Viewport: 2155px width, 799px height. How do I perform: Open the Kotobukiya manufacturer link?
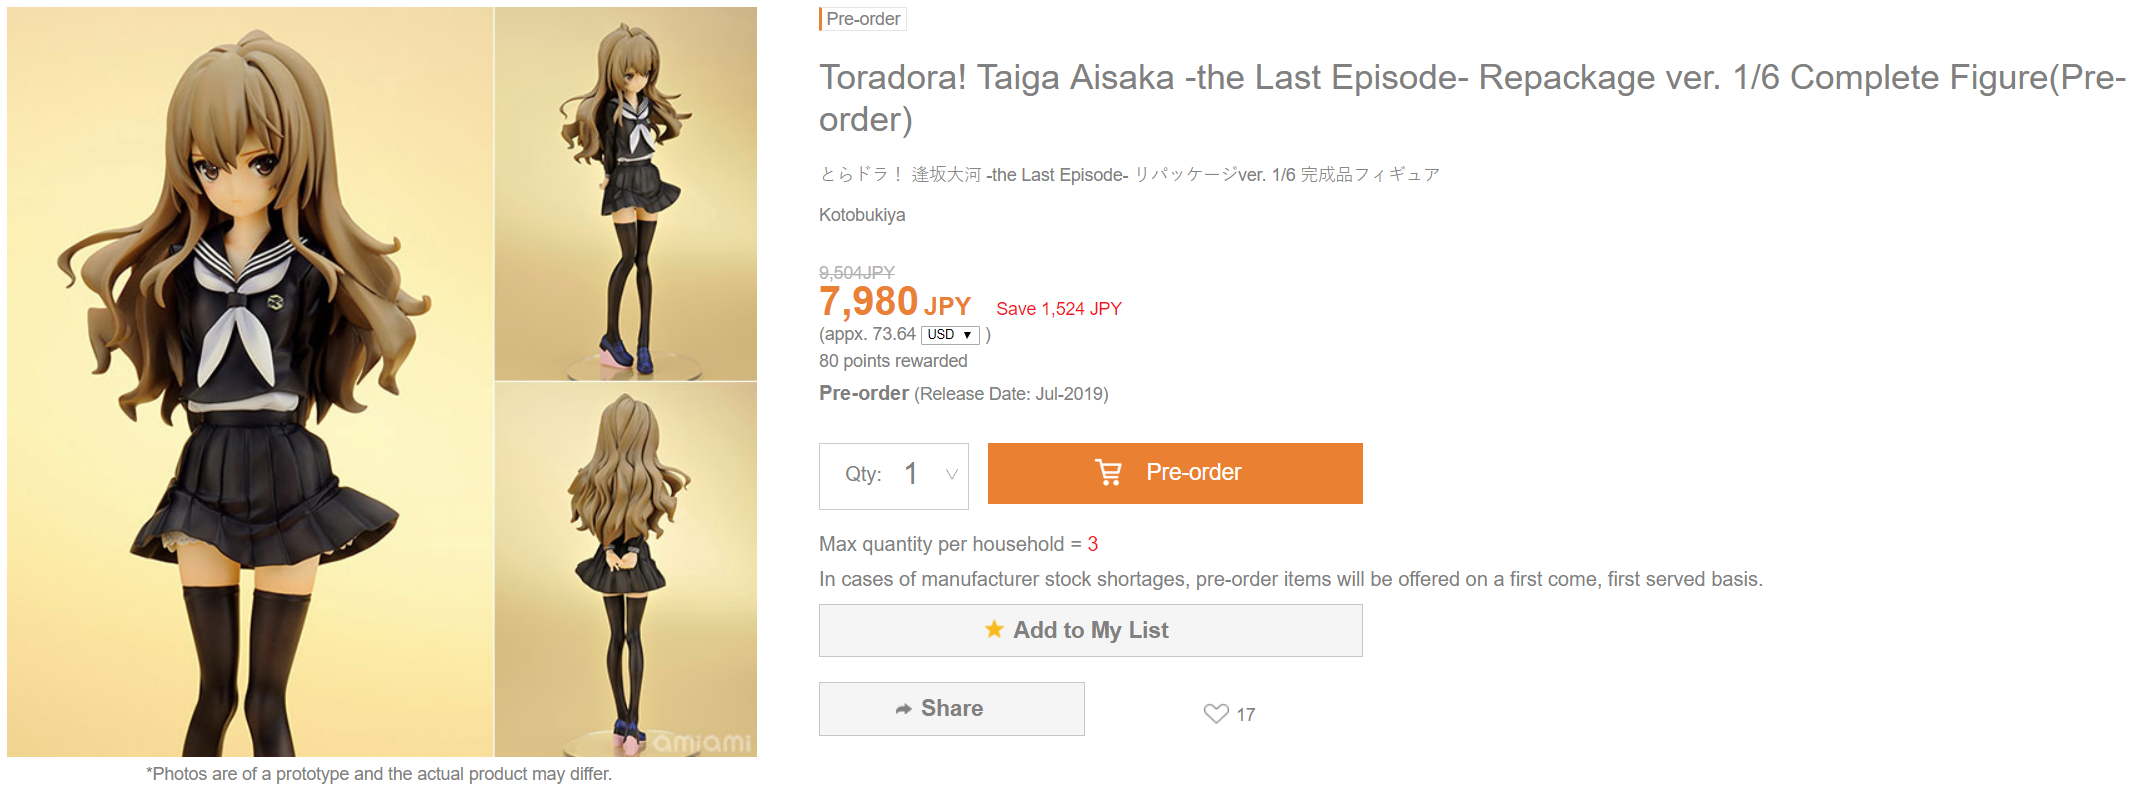(x=862, y=215)
